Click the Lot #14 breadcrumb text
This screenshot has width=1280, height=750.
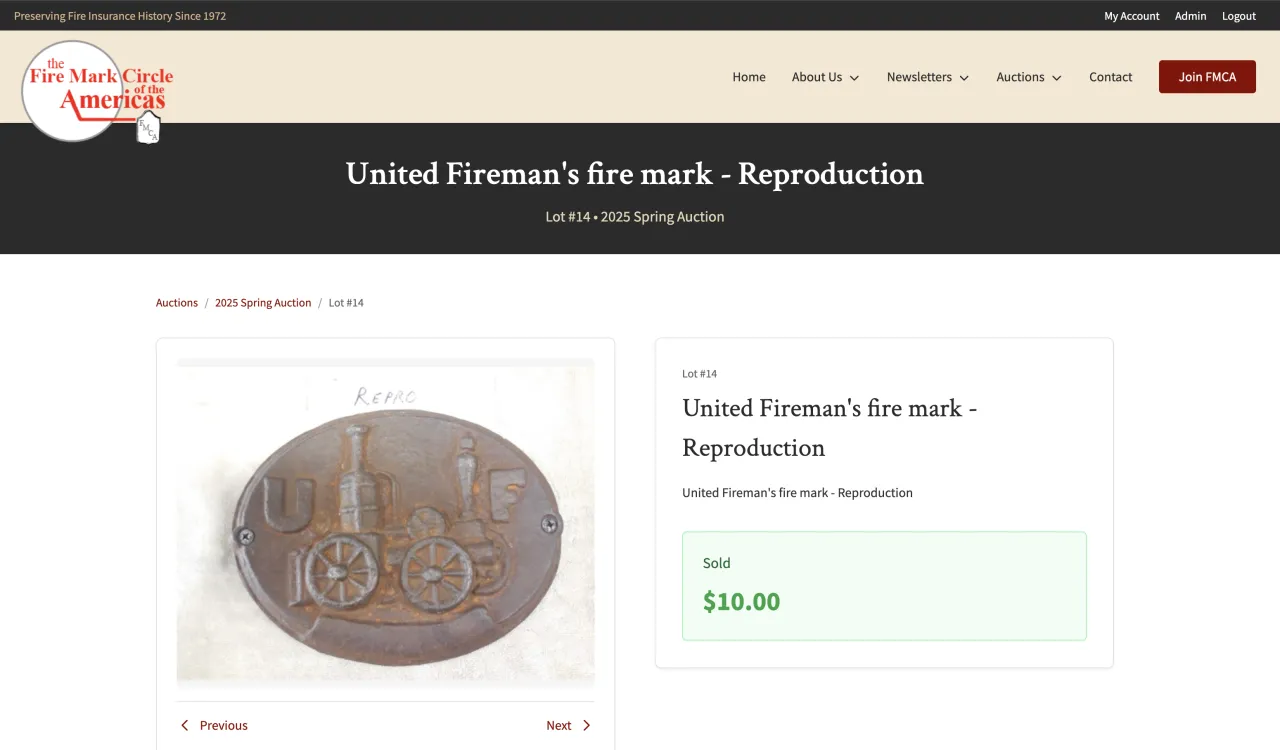346,303
